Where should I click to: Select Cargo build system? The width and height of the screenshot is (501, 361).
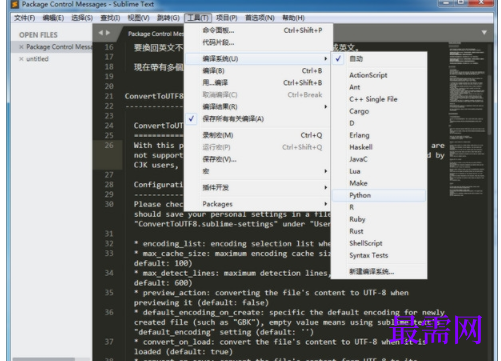379,111
